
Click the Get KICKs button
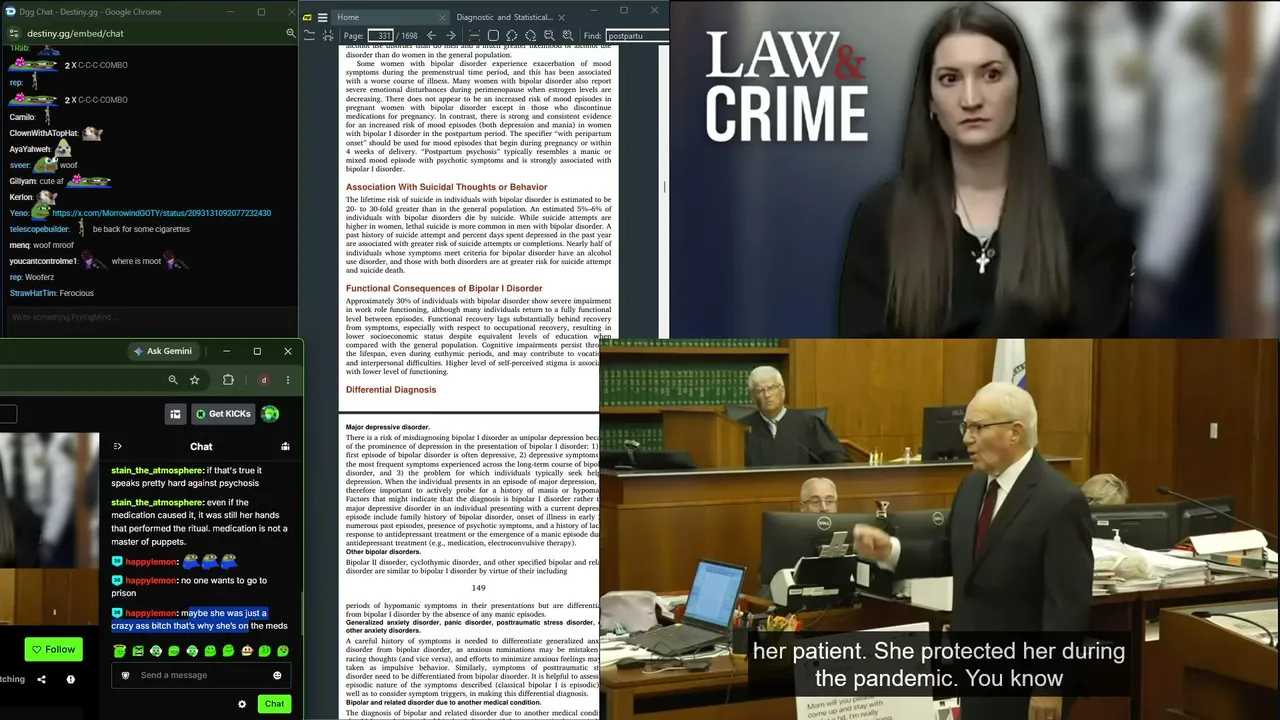point(223,414)
